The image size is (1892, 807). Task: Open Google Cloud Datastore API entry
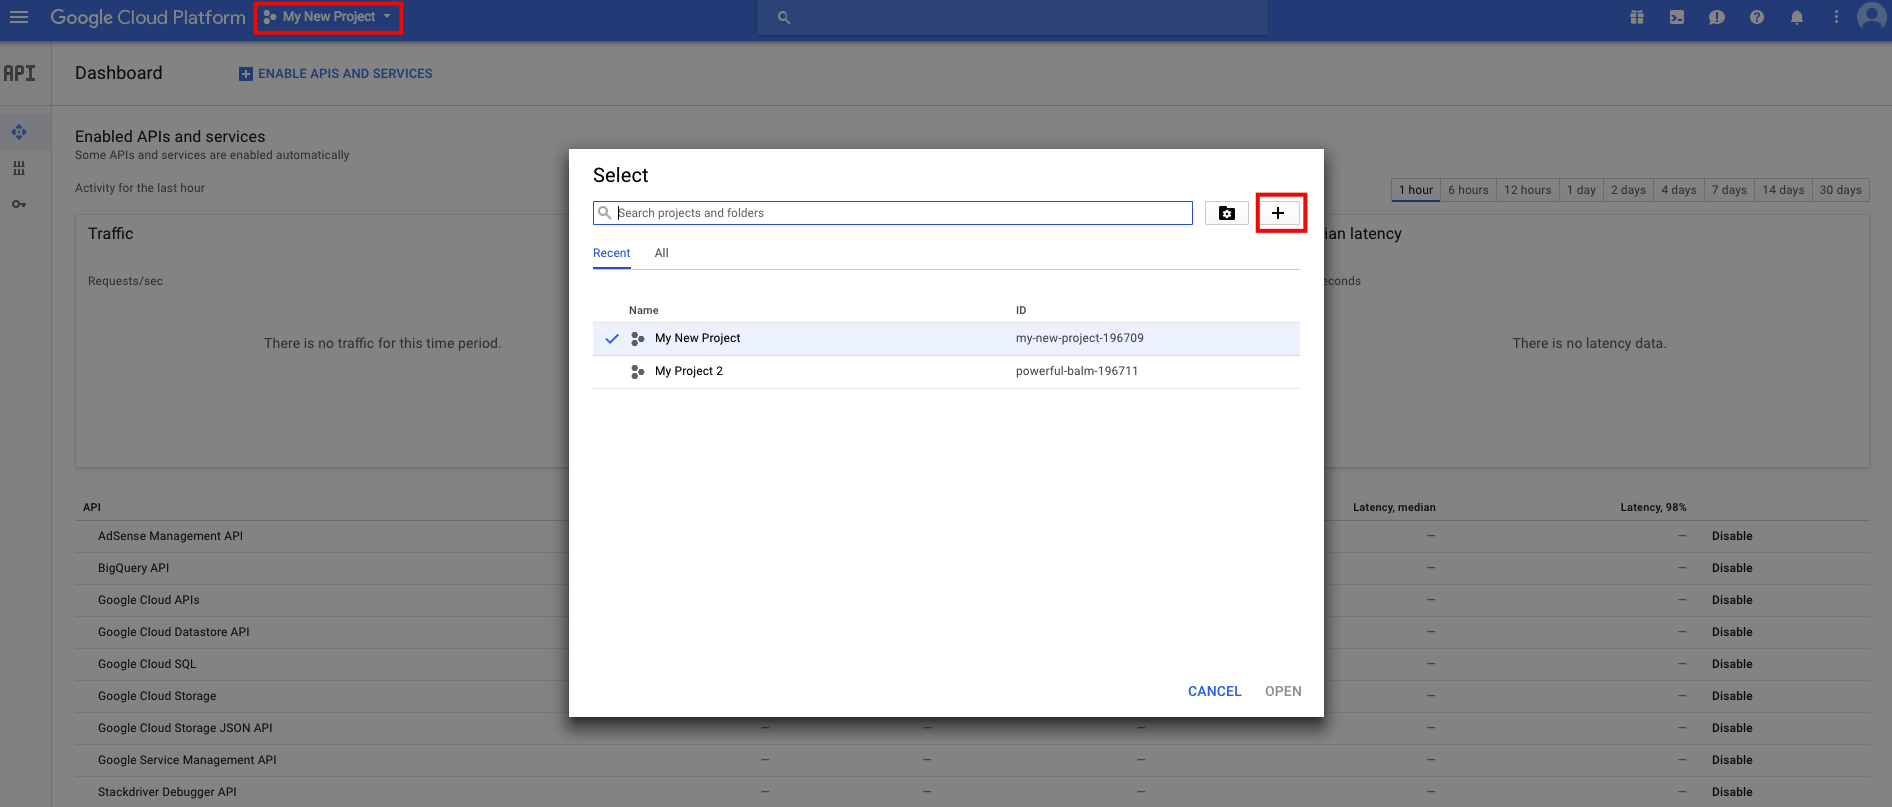(x=173, y=632)
